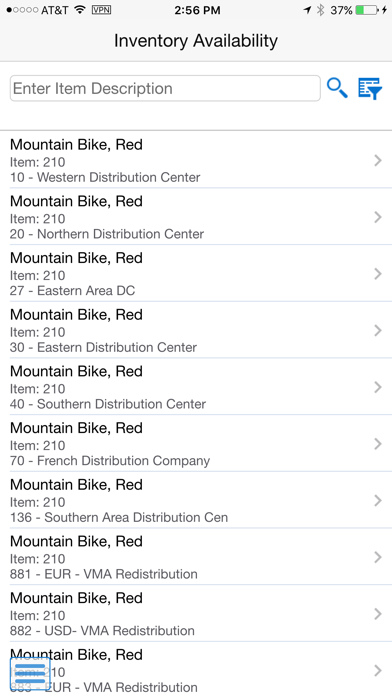Select the 40 - Southern Distribution Center item
The height and width of the screenshot is (696, 392).
[x=196, y=387]
